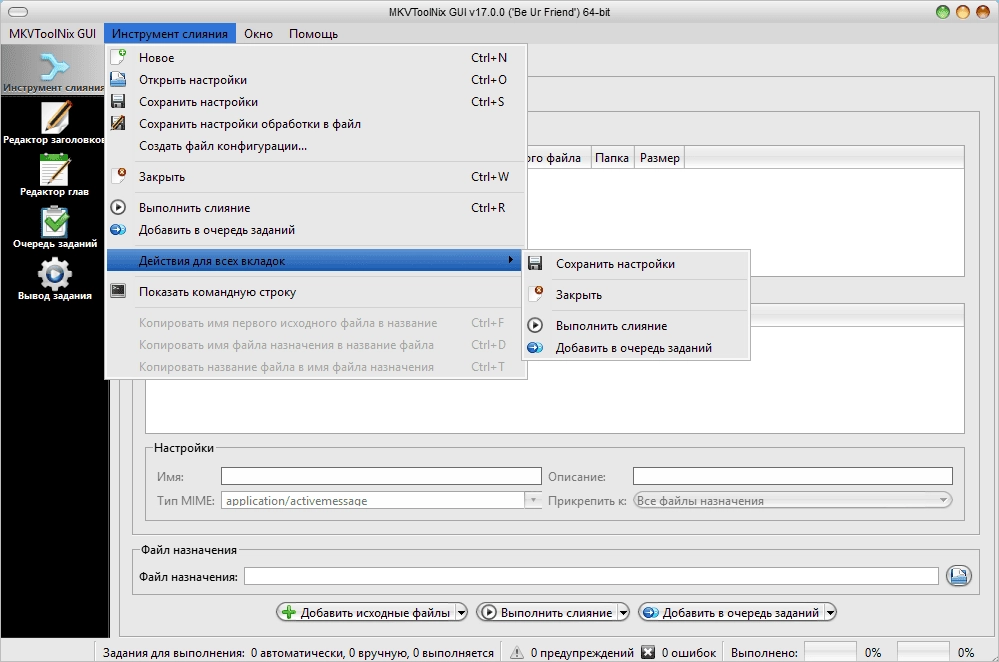Click the Добавить исходные файлы button
Screen dimensions: 999x662
click(x=366, y=612)
